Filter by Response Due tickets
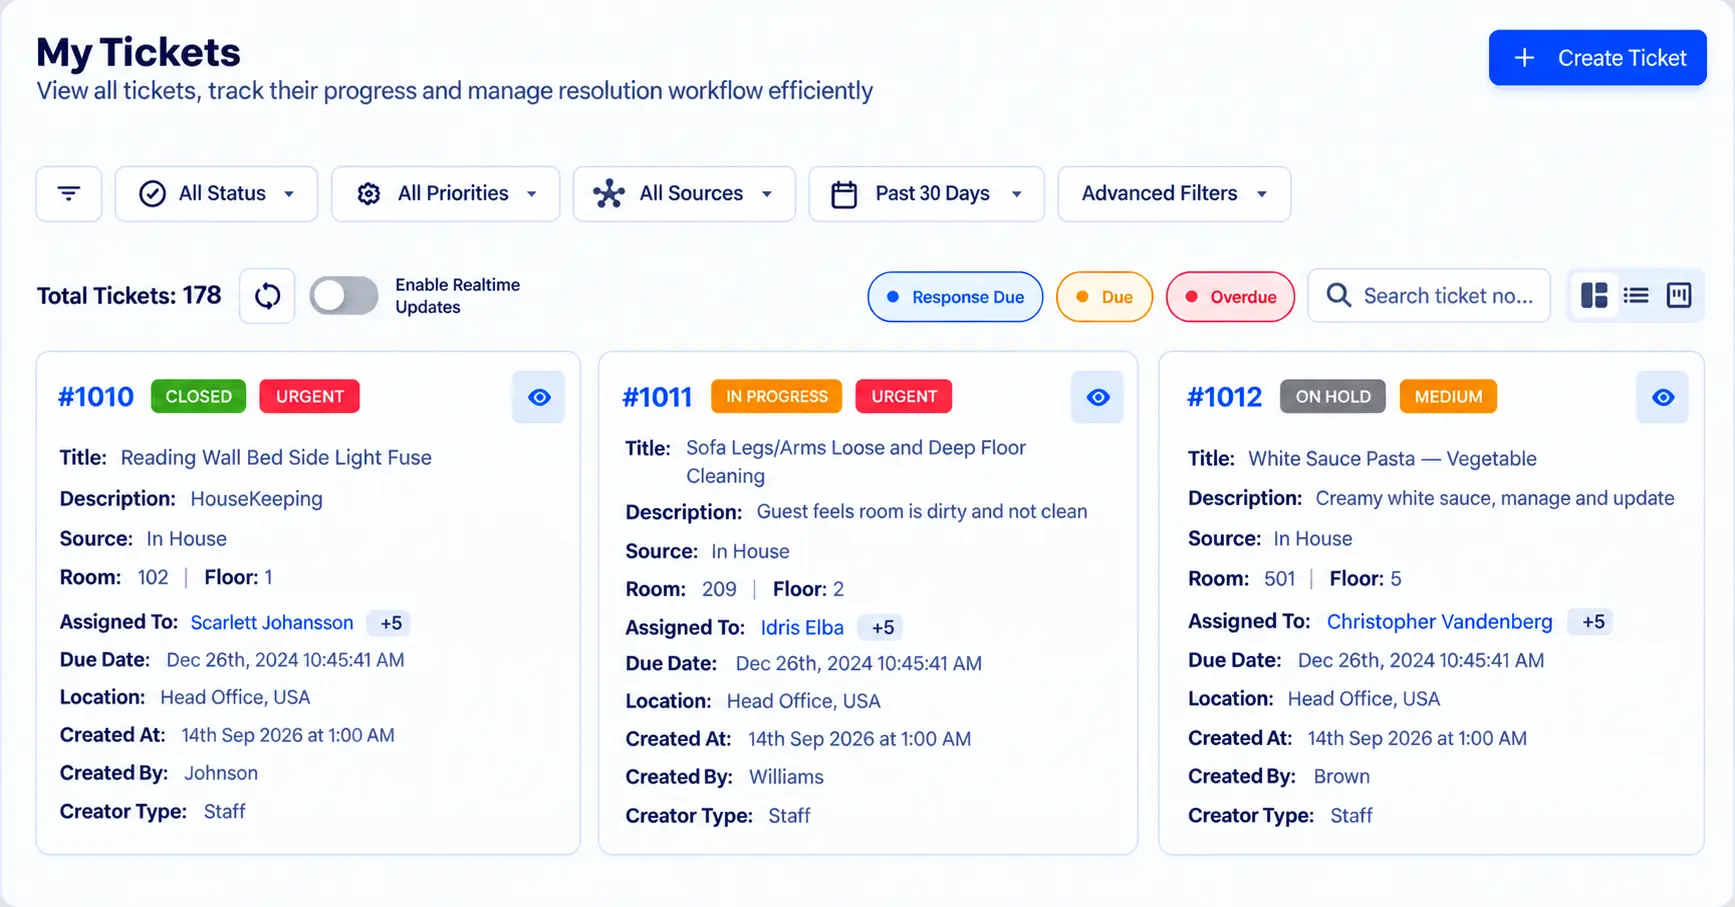 coord(955,297)
